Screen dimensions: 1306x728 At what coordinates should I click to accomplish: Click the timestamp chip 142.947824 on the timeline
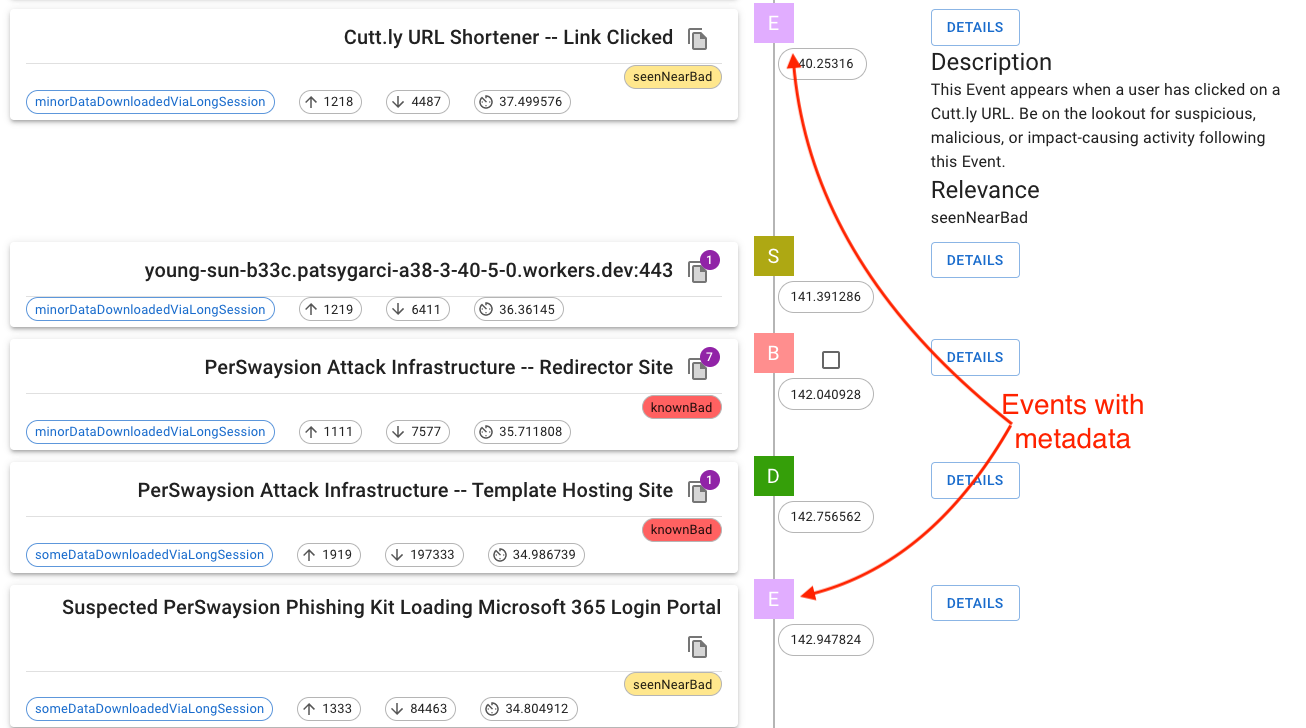coord(825,639)
